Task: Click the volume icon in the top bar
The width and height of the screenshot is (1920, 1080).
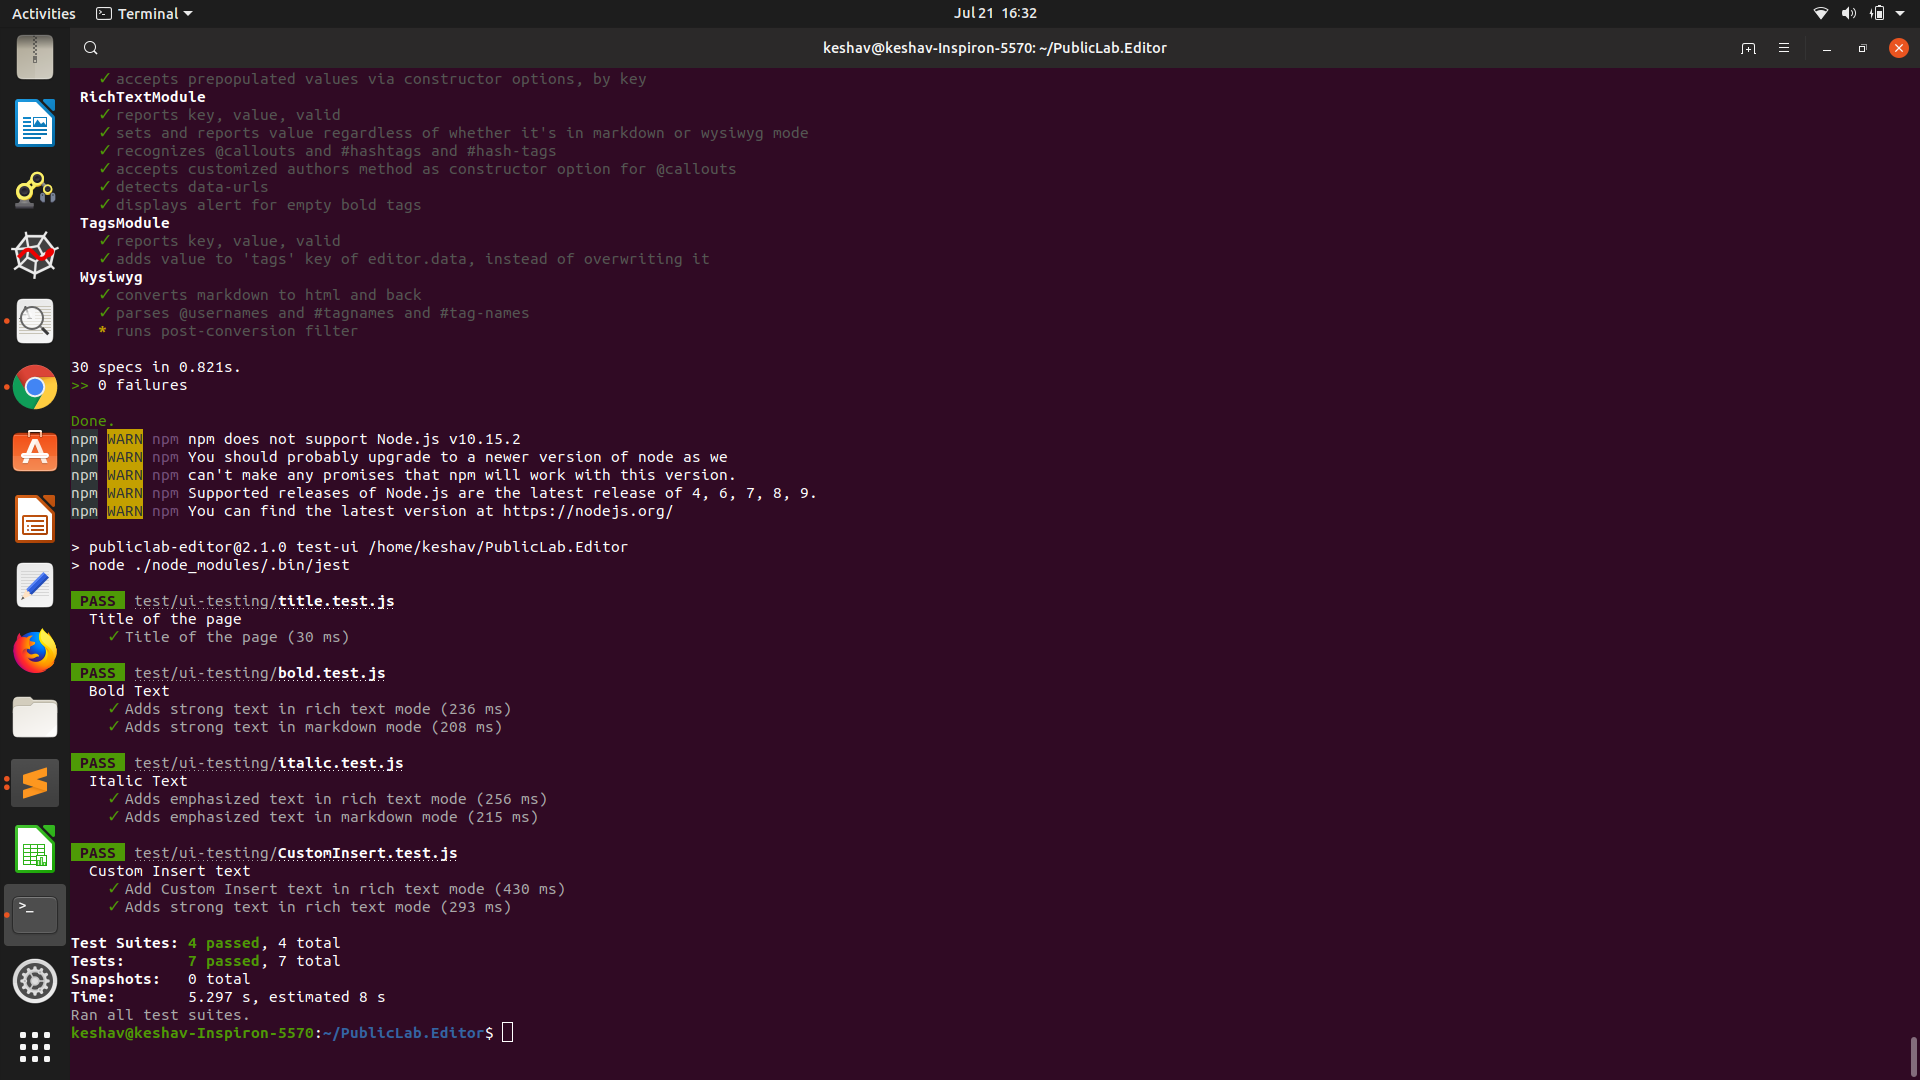Action: click(x=1846, y=13)
